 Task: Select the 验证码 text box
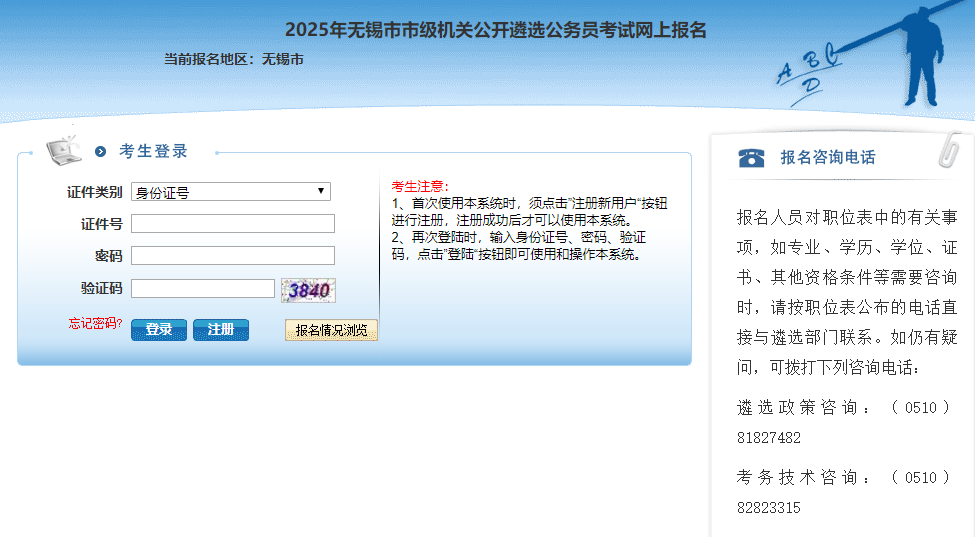(x=203, y=289)
